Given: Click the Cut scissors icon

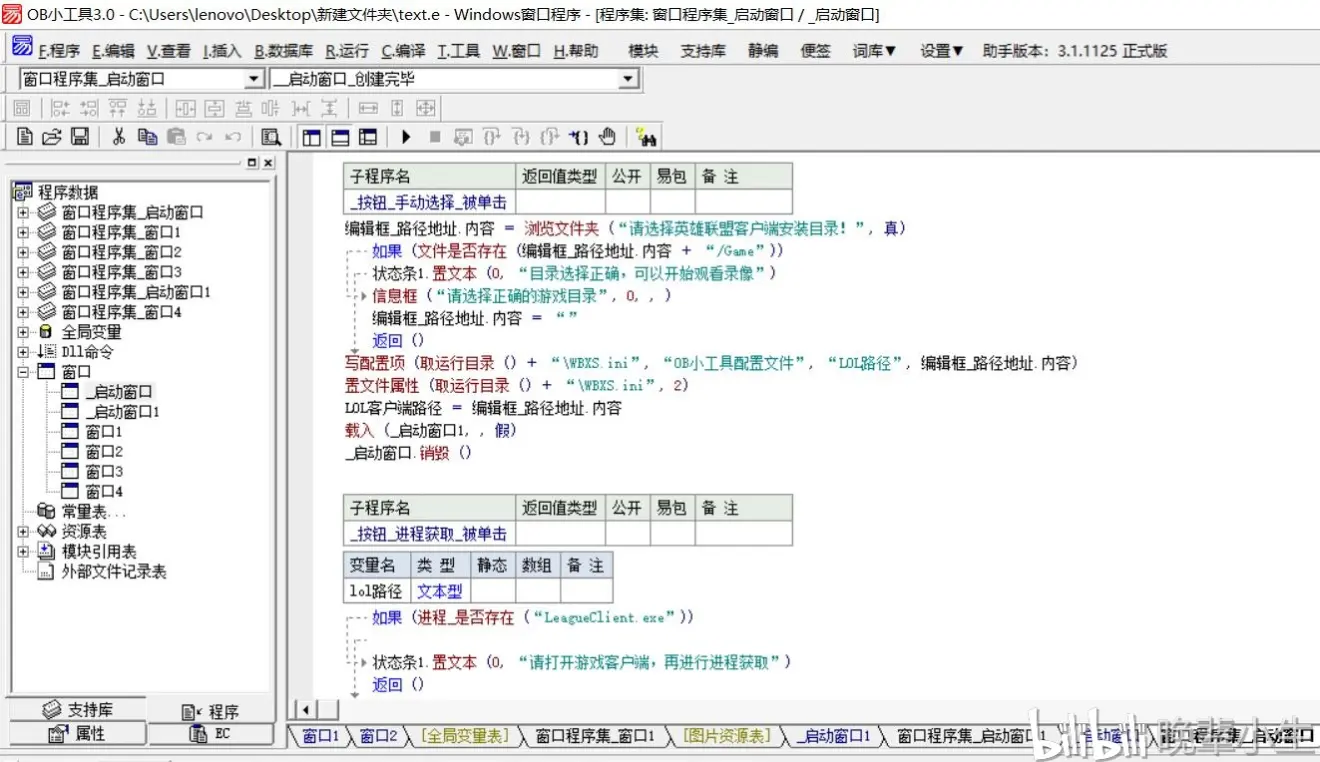Looking at the screenshot, I should [118, 137].
